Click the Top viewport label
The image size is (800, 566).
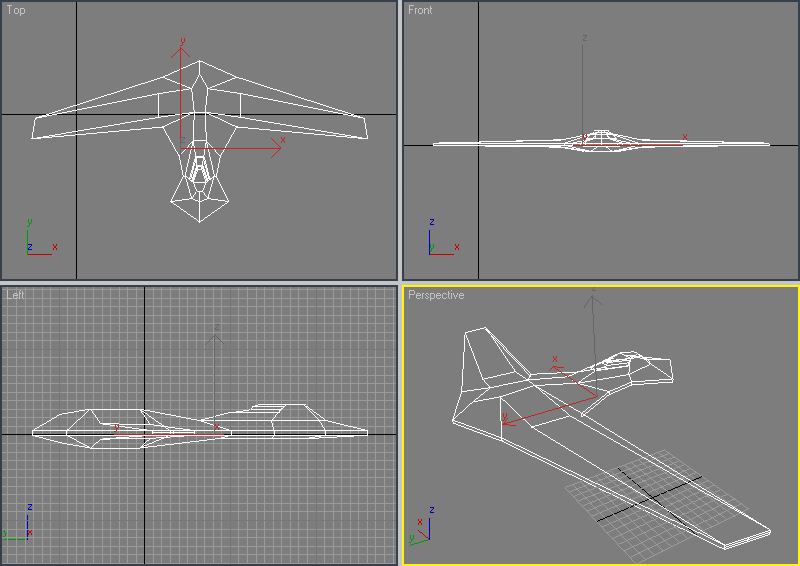16,11
